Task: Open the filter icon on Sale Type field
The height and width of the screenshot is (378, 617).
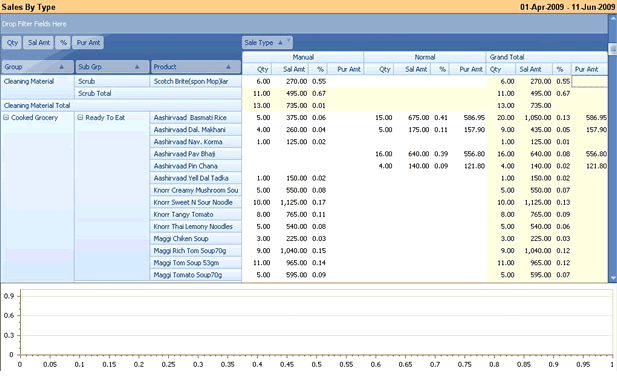Action: (x=288, y=40)
